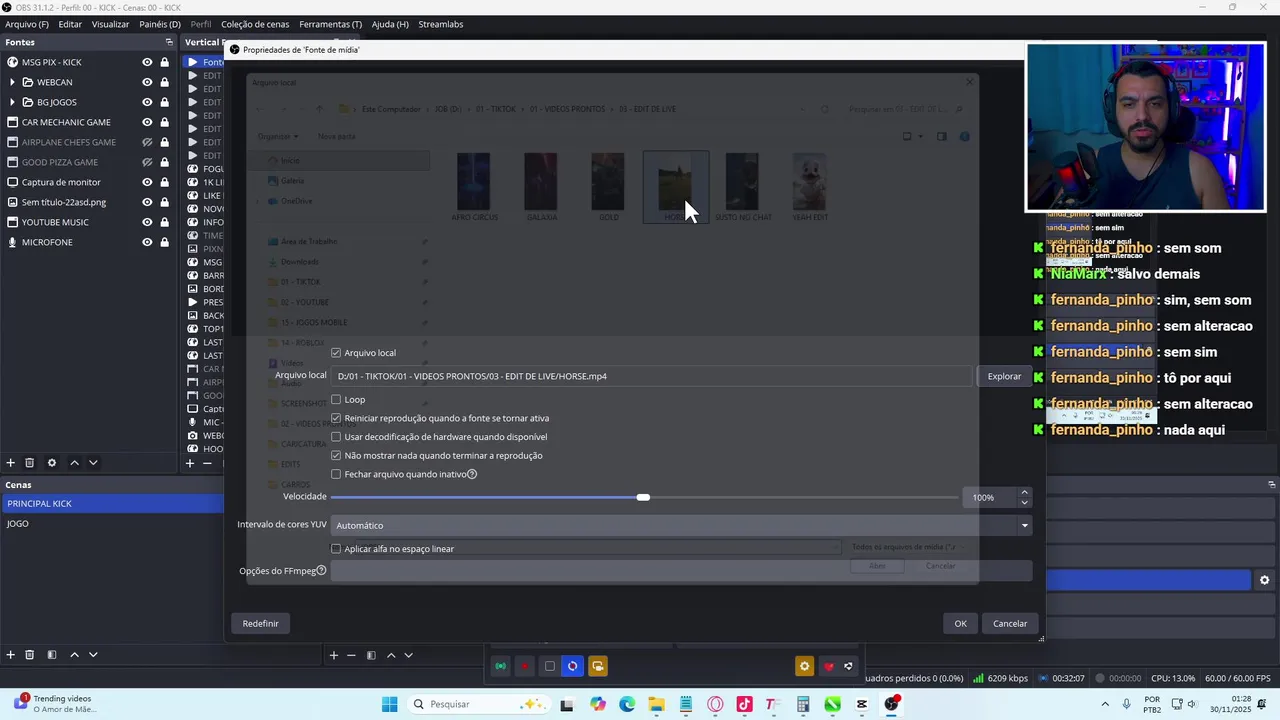Screen dimensions: 1280x720
Task: Enable the Loop checkbox
Action: point(336,399)
